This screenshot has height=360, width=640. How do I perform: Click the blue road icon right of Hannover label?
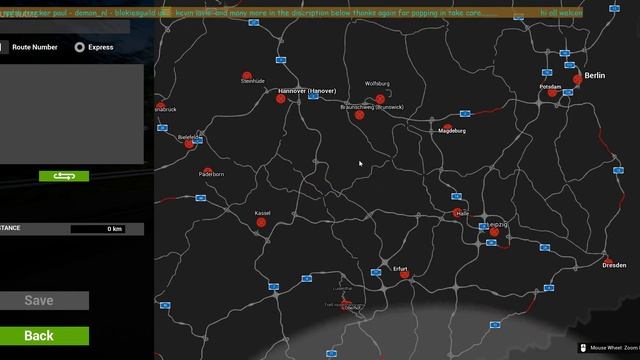313,96
